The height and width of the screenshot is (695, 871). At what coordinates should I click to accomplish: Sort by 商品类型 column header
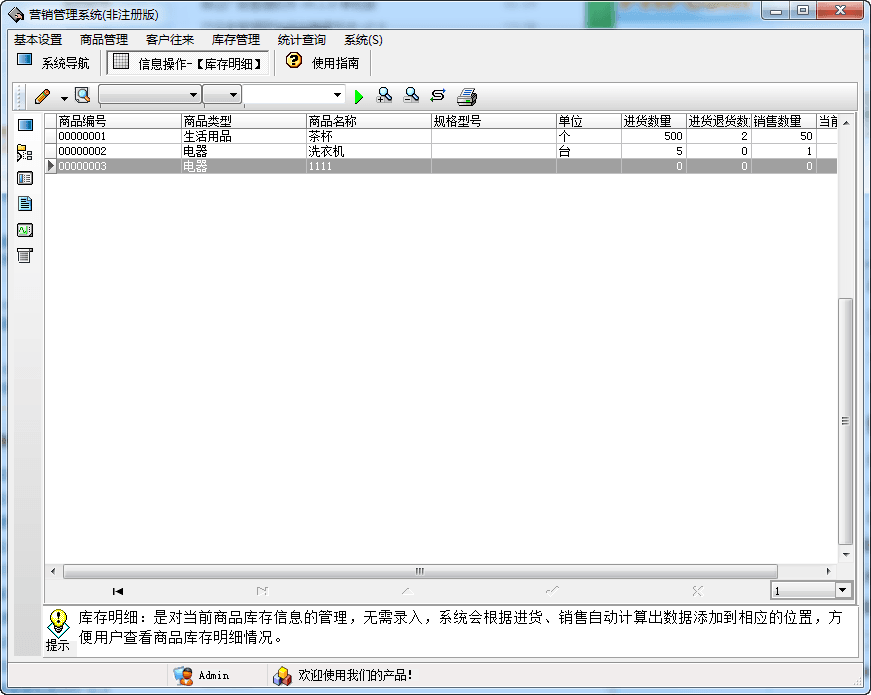click(x=244, y=121)
